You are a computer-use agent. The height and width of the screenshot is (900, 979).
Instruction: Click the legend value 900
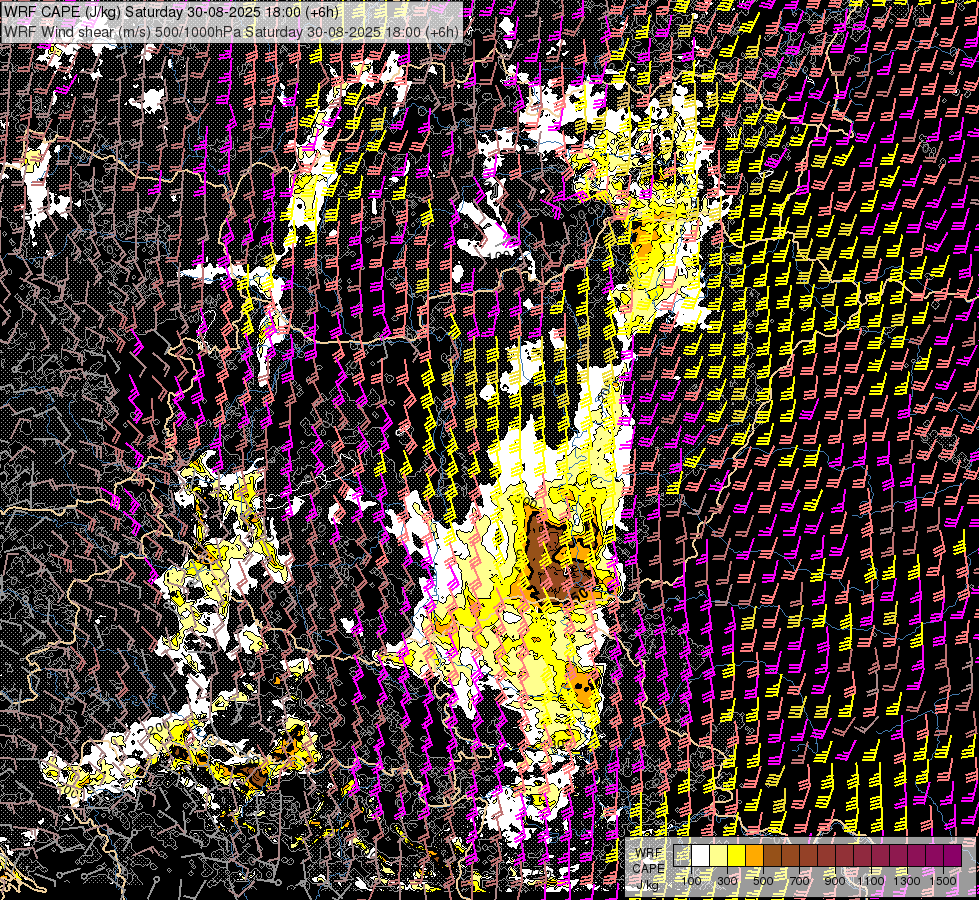pos(835,881)
